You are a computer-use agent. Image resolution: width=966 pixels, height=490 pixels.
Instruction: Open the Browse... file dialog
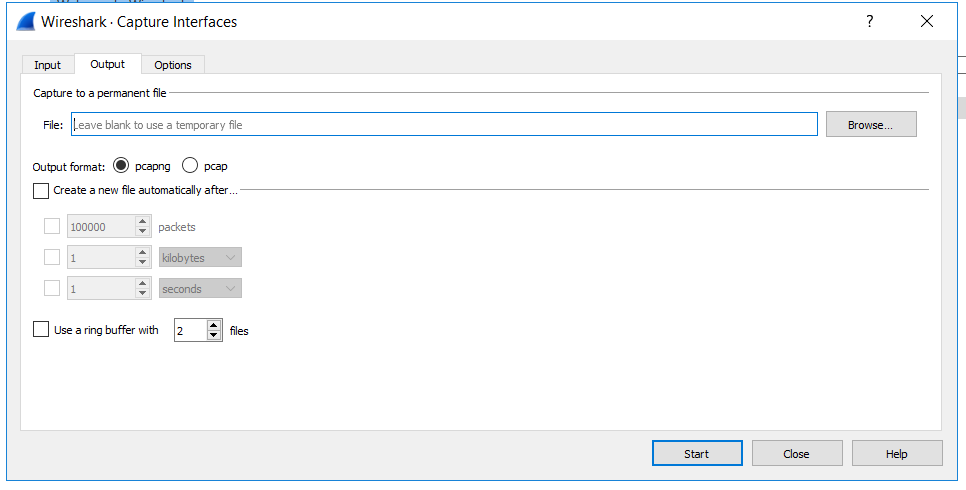pyautogui.click(x=871, y=125)
